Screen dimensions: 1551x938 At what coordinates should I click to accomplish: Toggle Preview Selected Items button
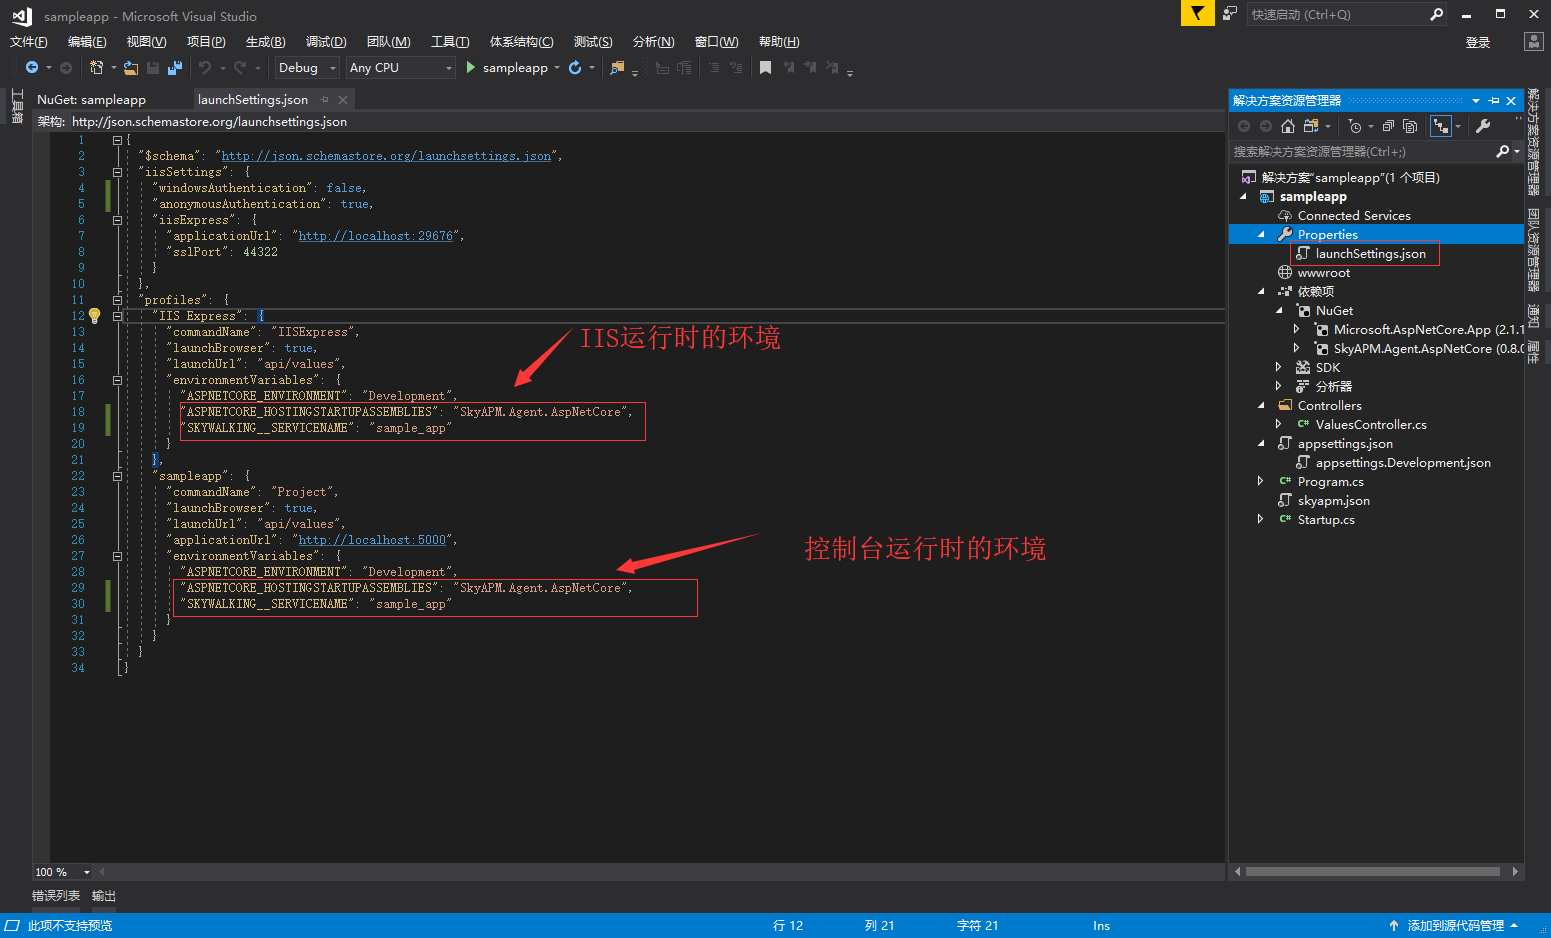(x=1440, y=126)
